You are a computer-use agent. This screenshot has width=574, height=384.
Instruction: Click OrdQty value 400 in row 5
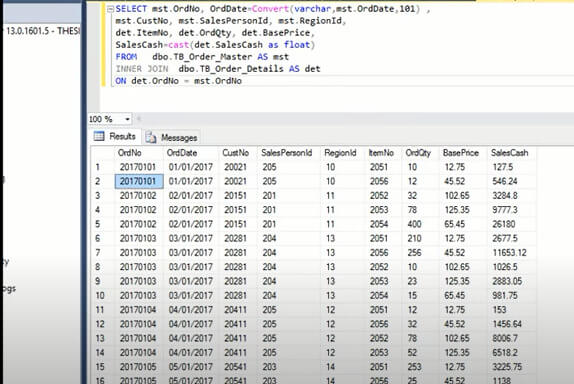pyautogui.click(x=414, y=224)
